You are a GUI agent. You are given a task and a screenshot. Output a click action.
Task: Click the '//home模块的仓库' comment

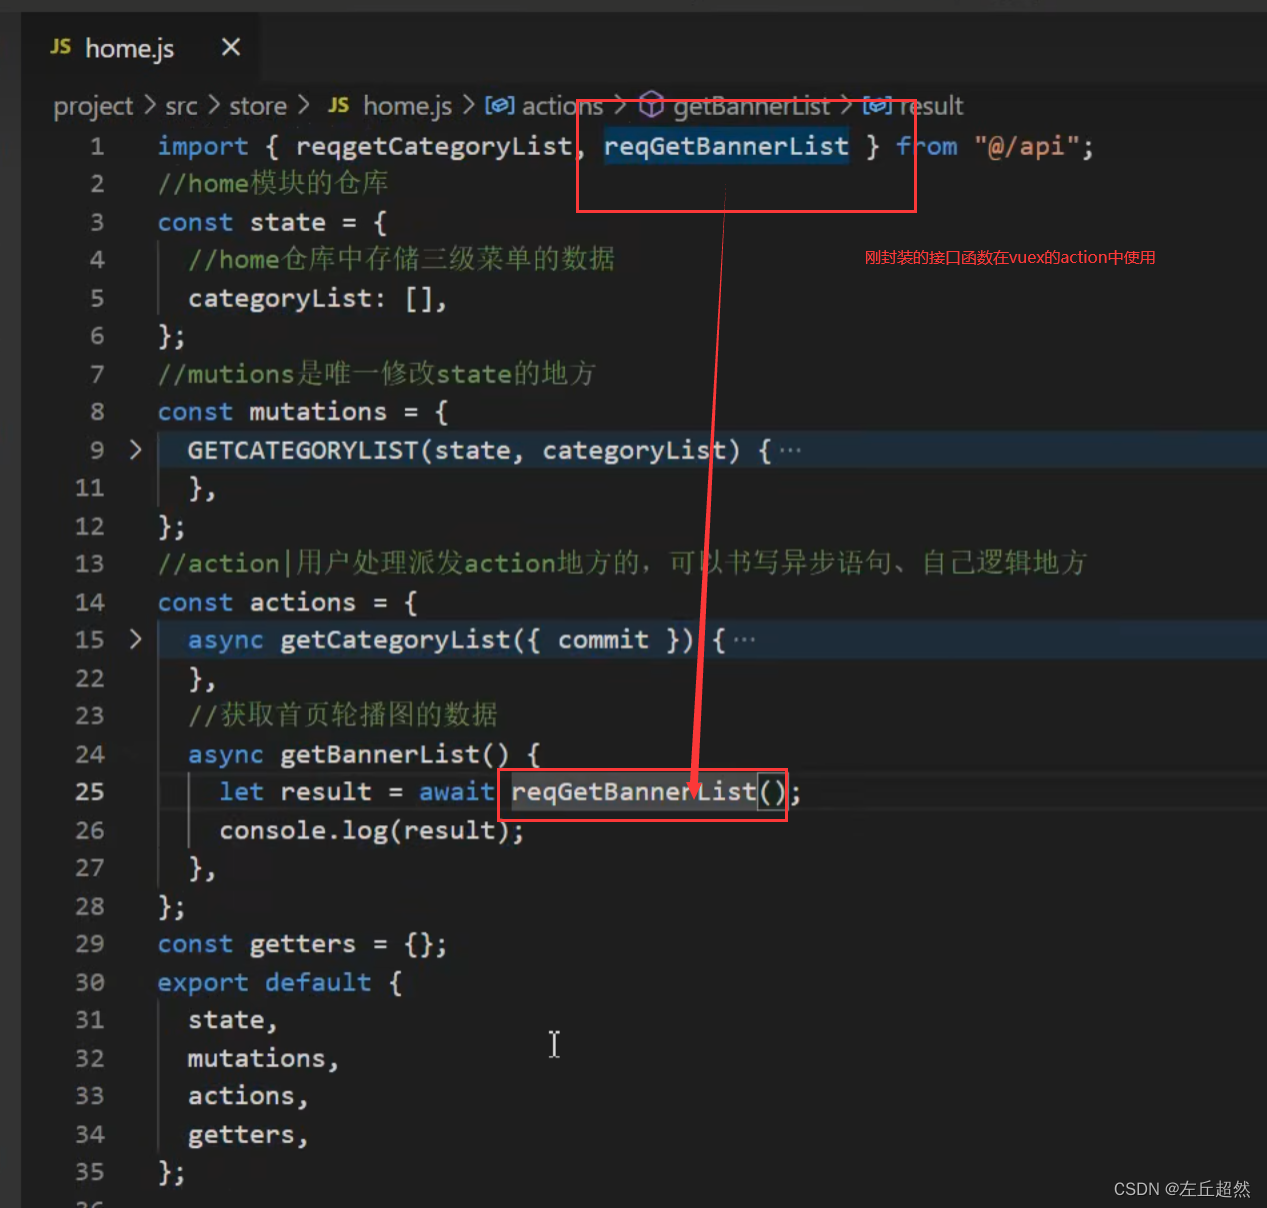pos(273,183)
